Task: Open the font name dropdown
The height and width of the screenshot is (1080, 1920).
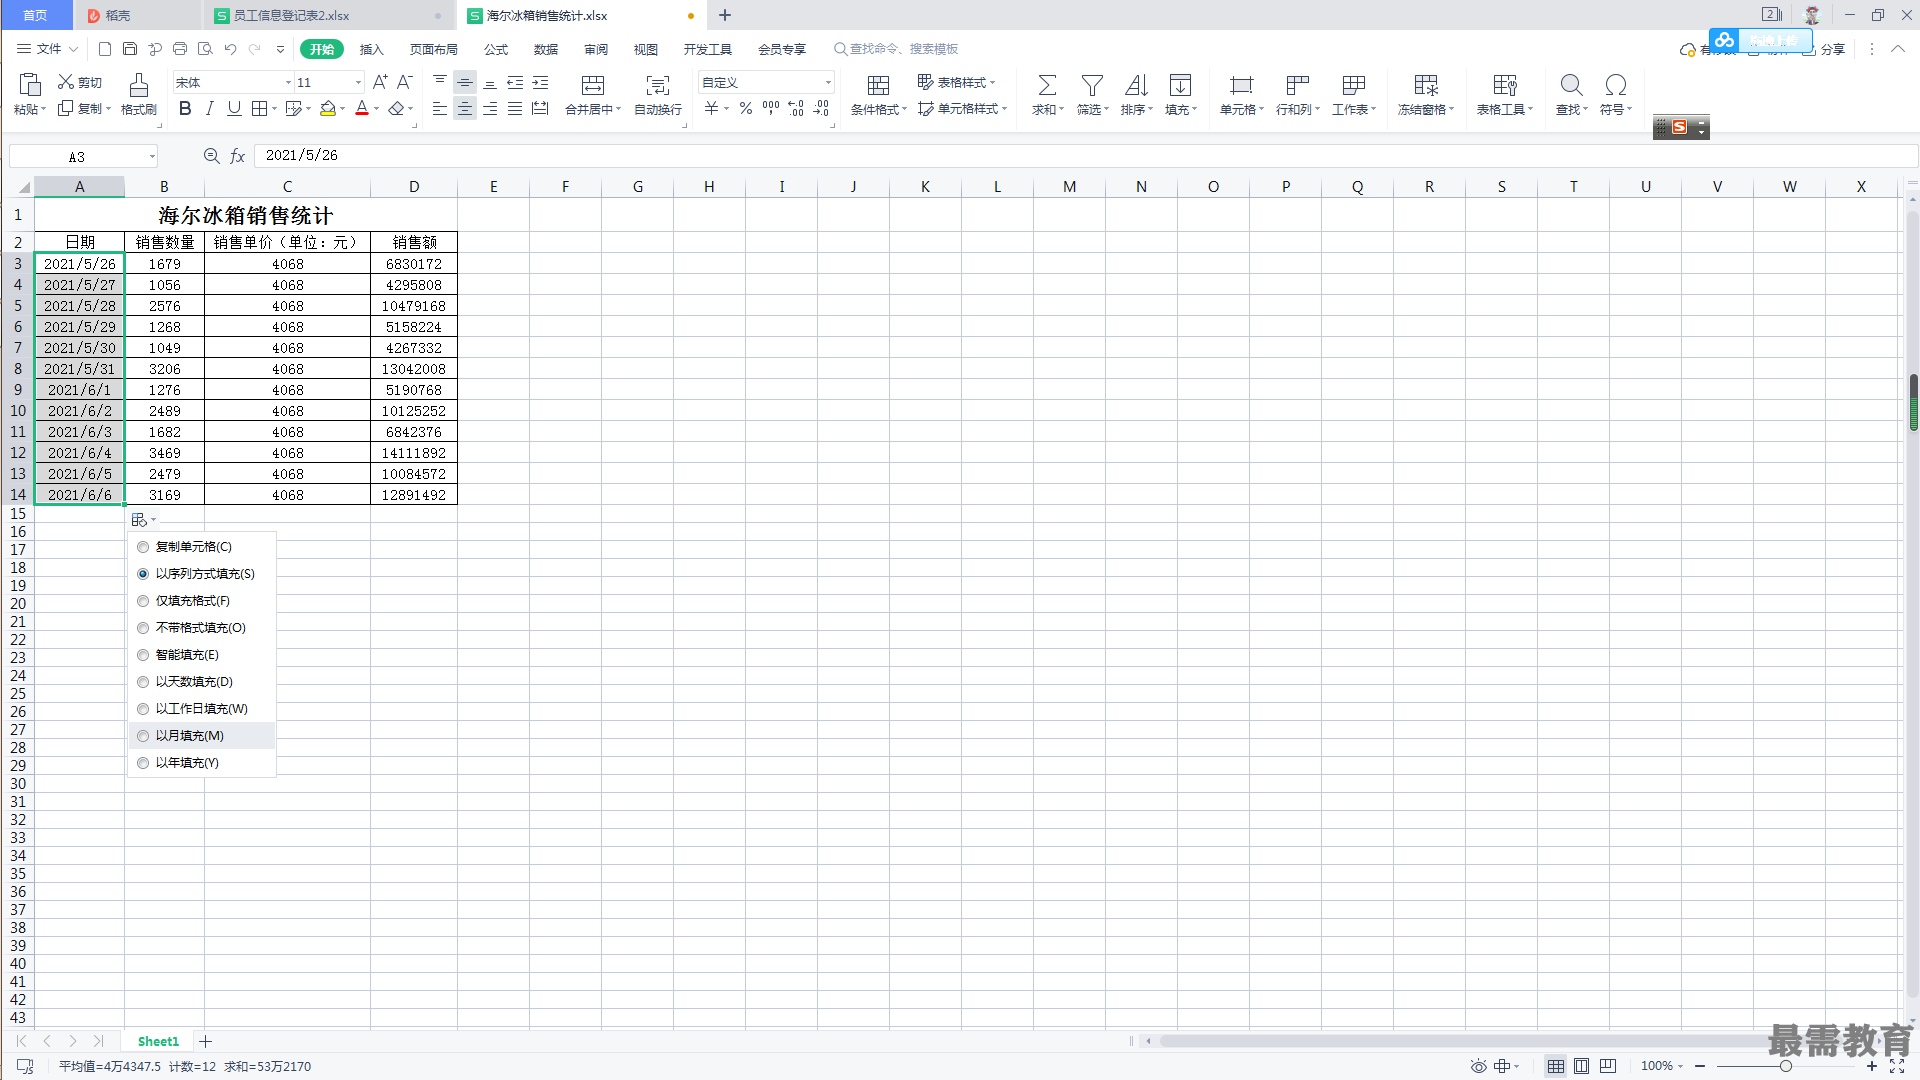Action: pos(288,83)
